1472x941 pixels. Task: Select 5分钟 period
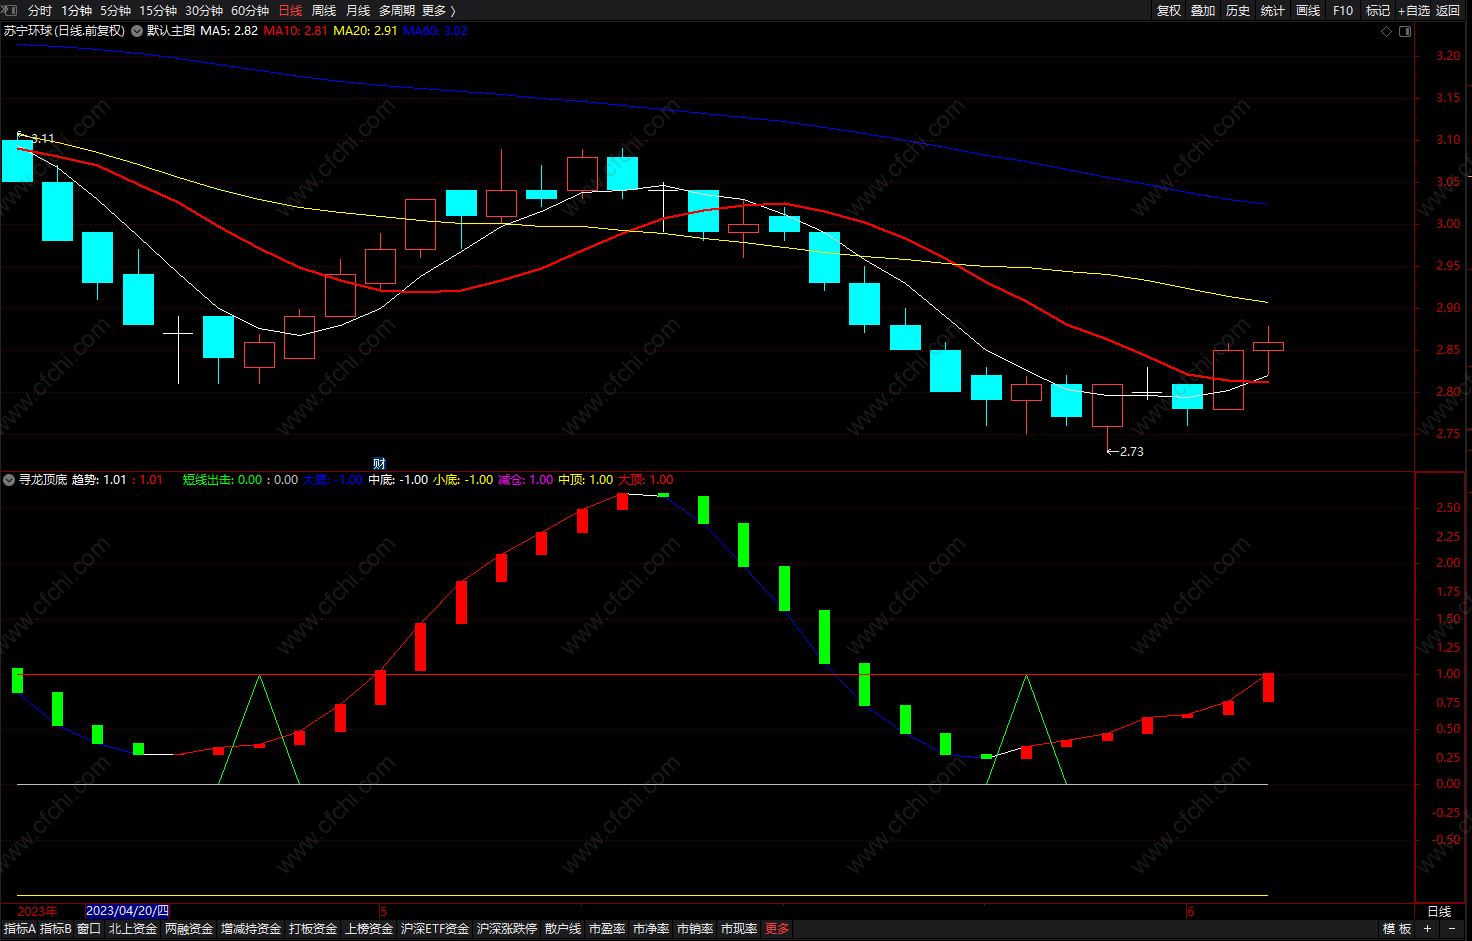[115, 10]
